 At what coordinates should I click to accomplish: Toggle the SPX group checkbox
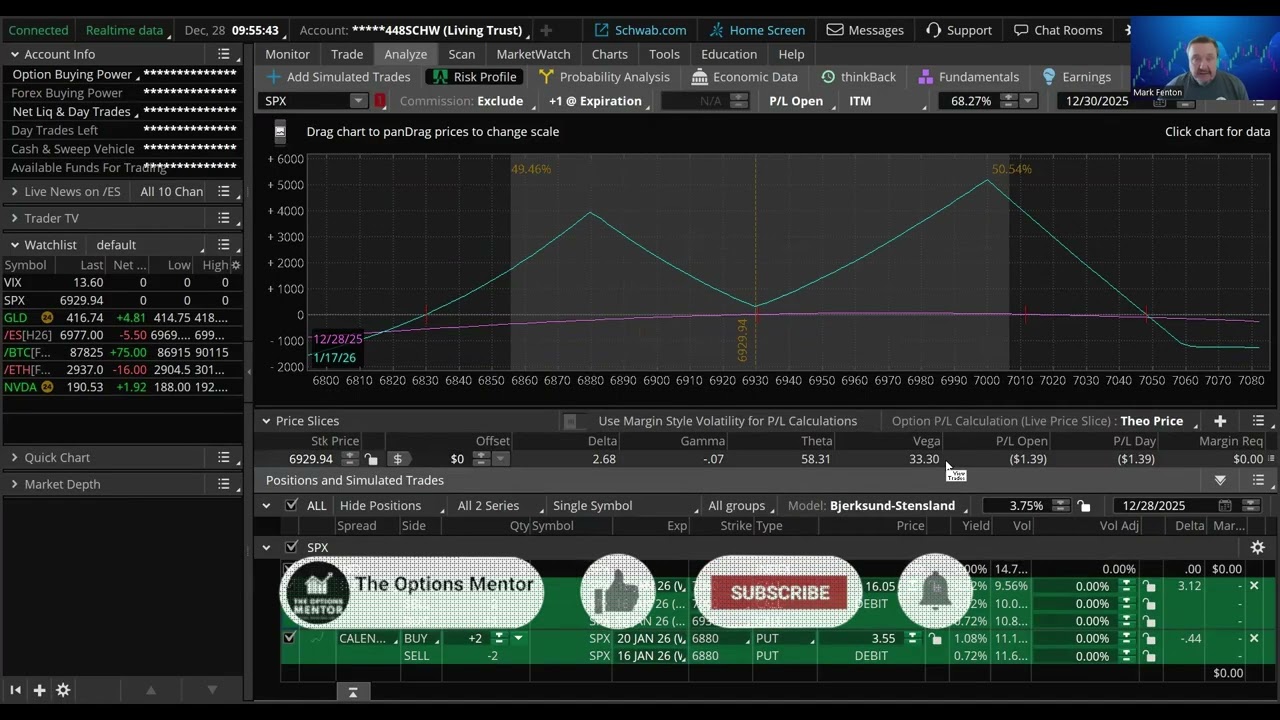[x=291, y=548]
